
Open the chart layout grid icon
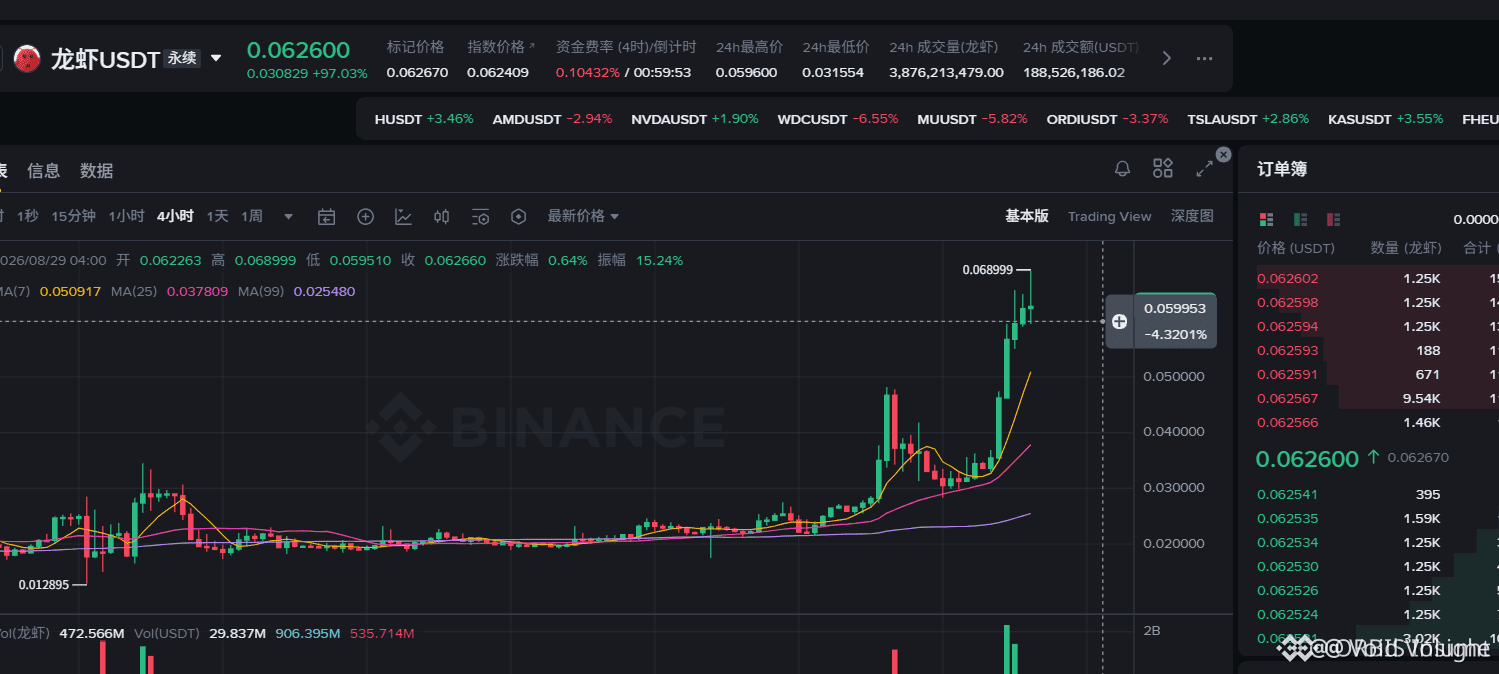1162,168
